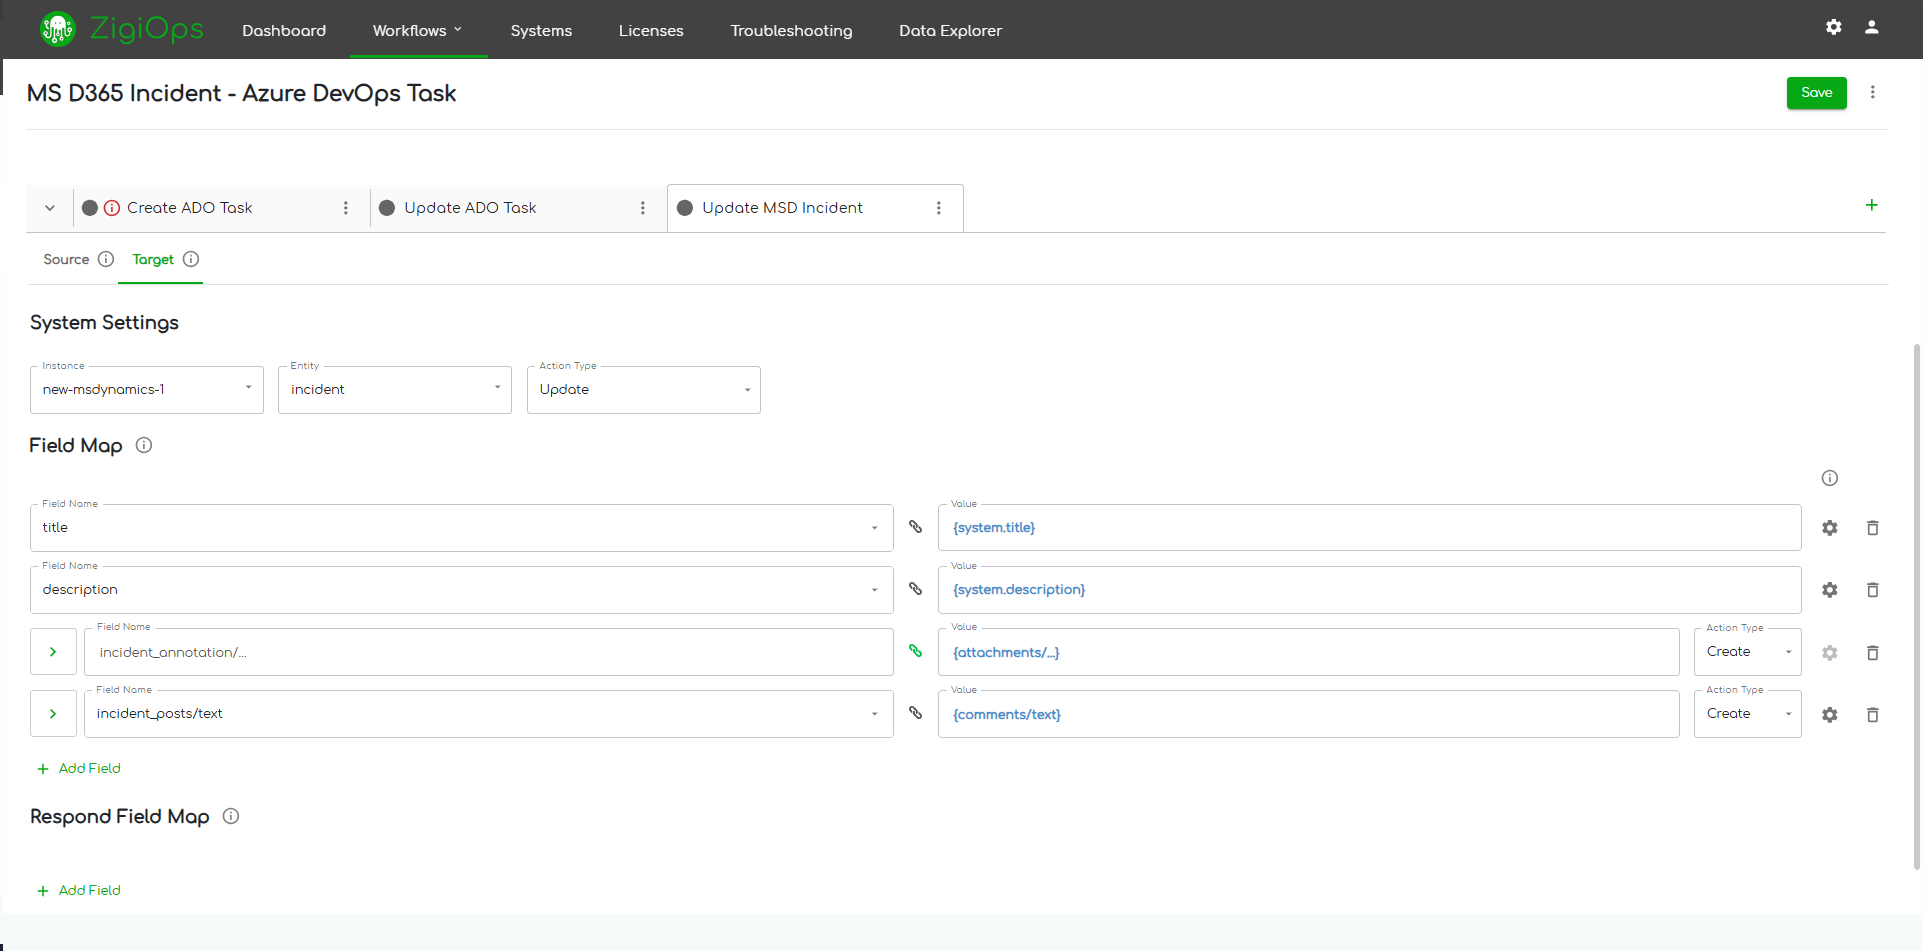Open Action Type Create for comments row
Viewport: 1923px width, 951px height.
coord(1748,714)
